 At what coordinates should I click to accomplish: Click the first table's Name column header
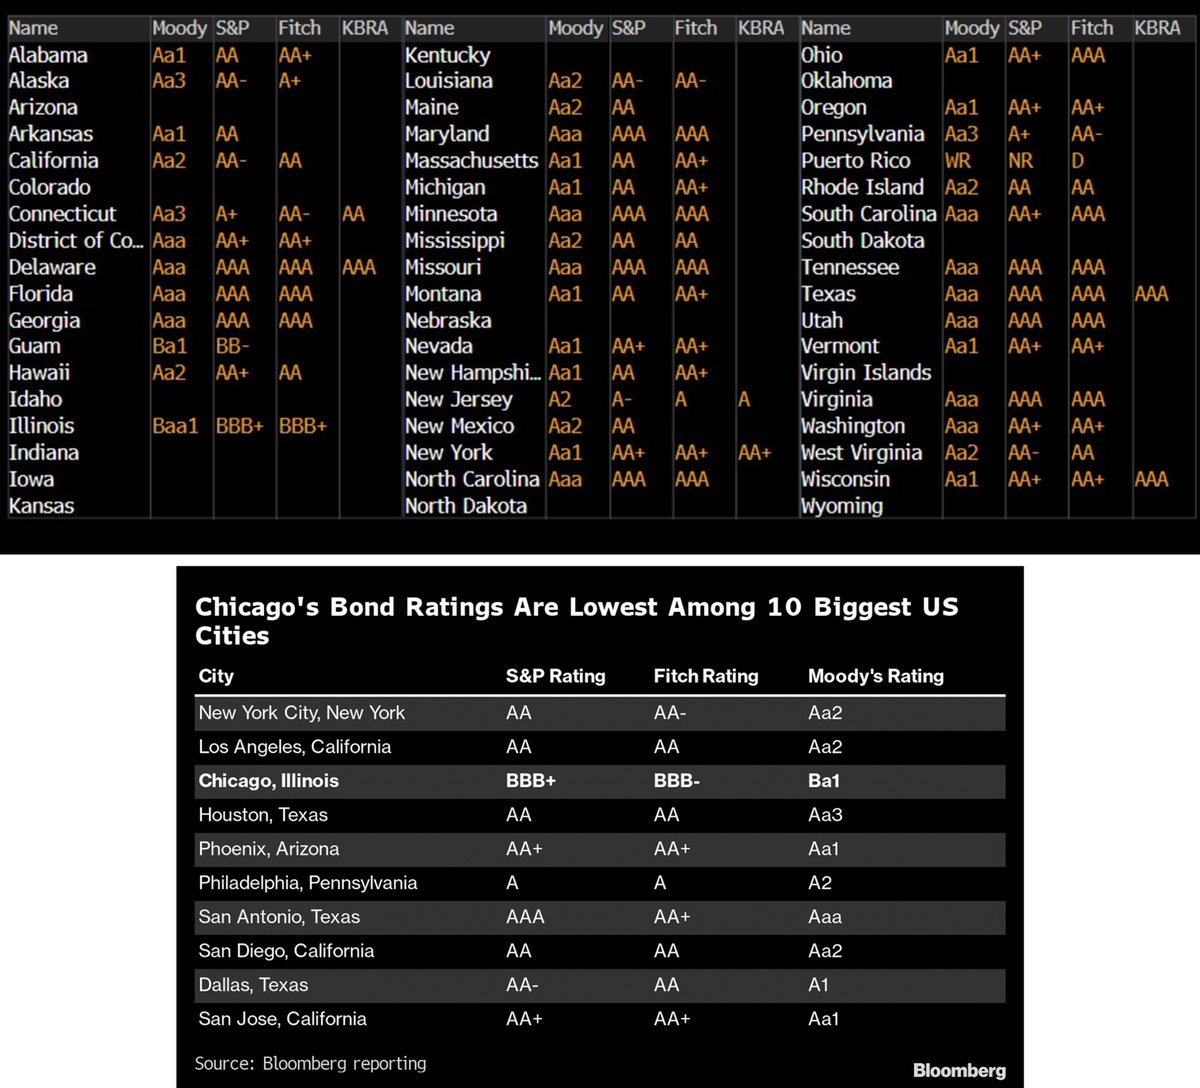point(33,28)
